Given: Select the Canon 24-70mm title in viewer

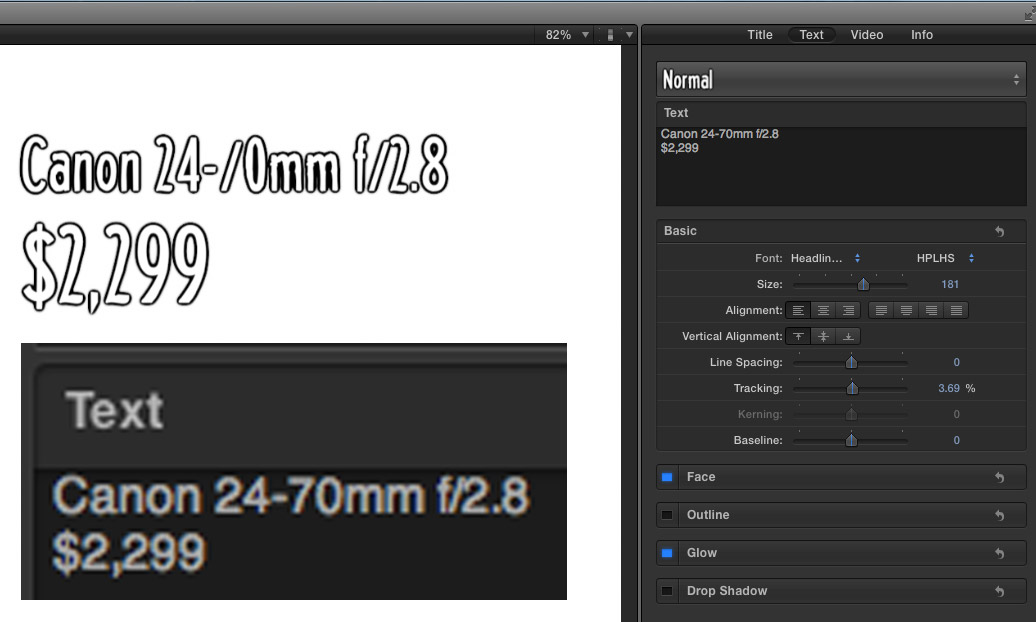Looking at the screenshot, I should coord(235,164).
